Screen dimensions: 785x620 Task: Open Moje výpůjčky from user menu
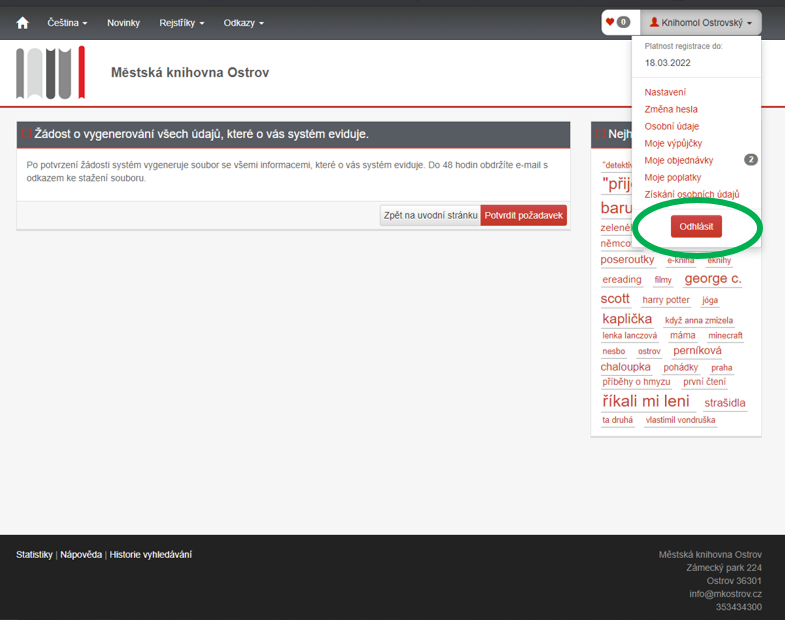(674, 143)
